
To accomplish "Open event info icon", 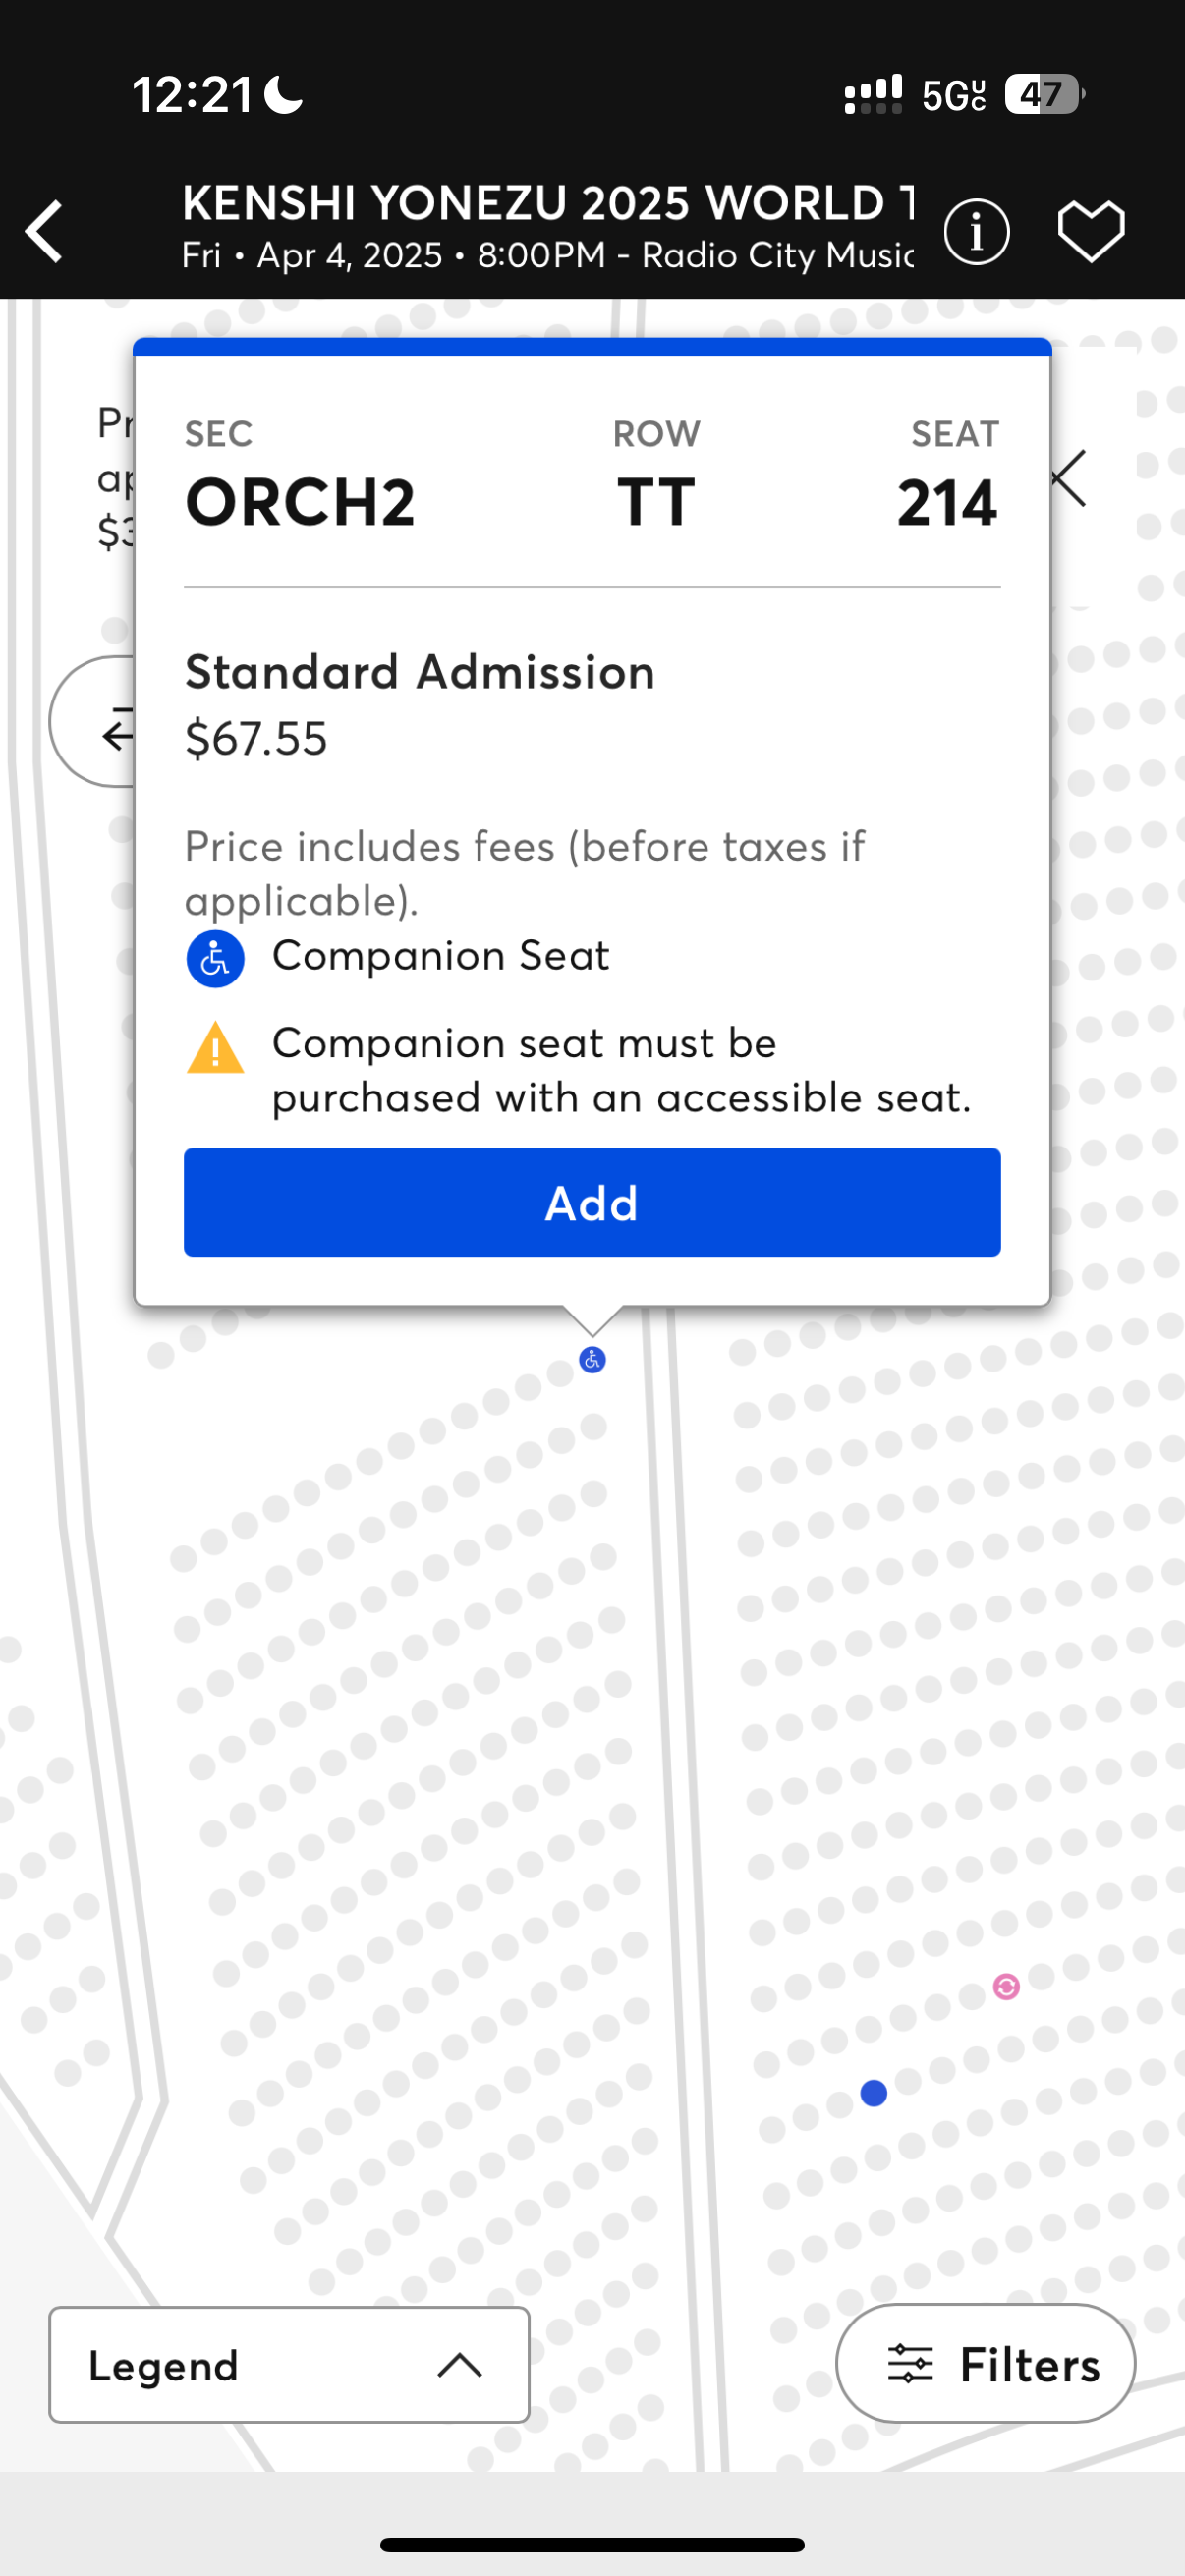I will tap(976, 232).
